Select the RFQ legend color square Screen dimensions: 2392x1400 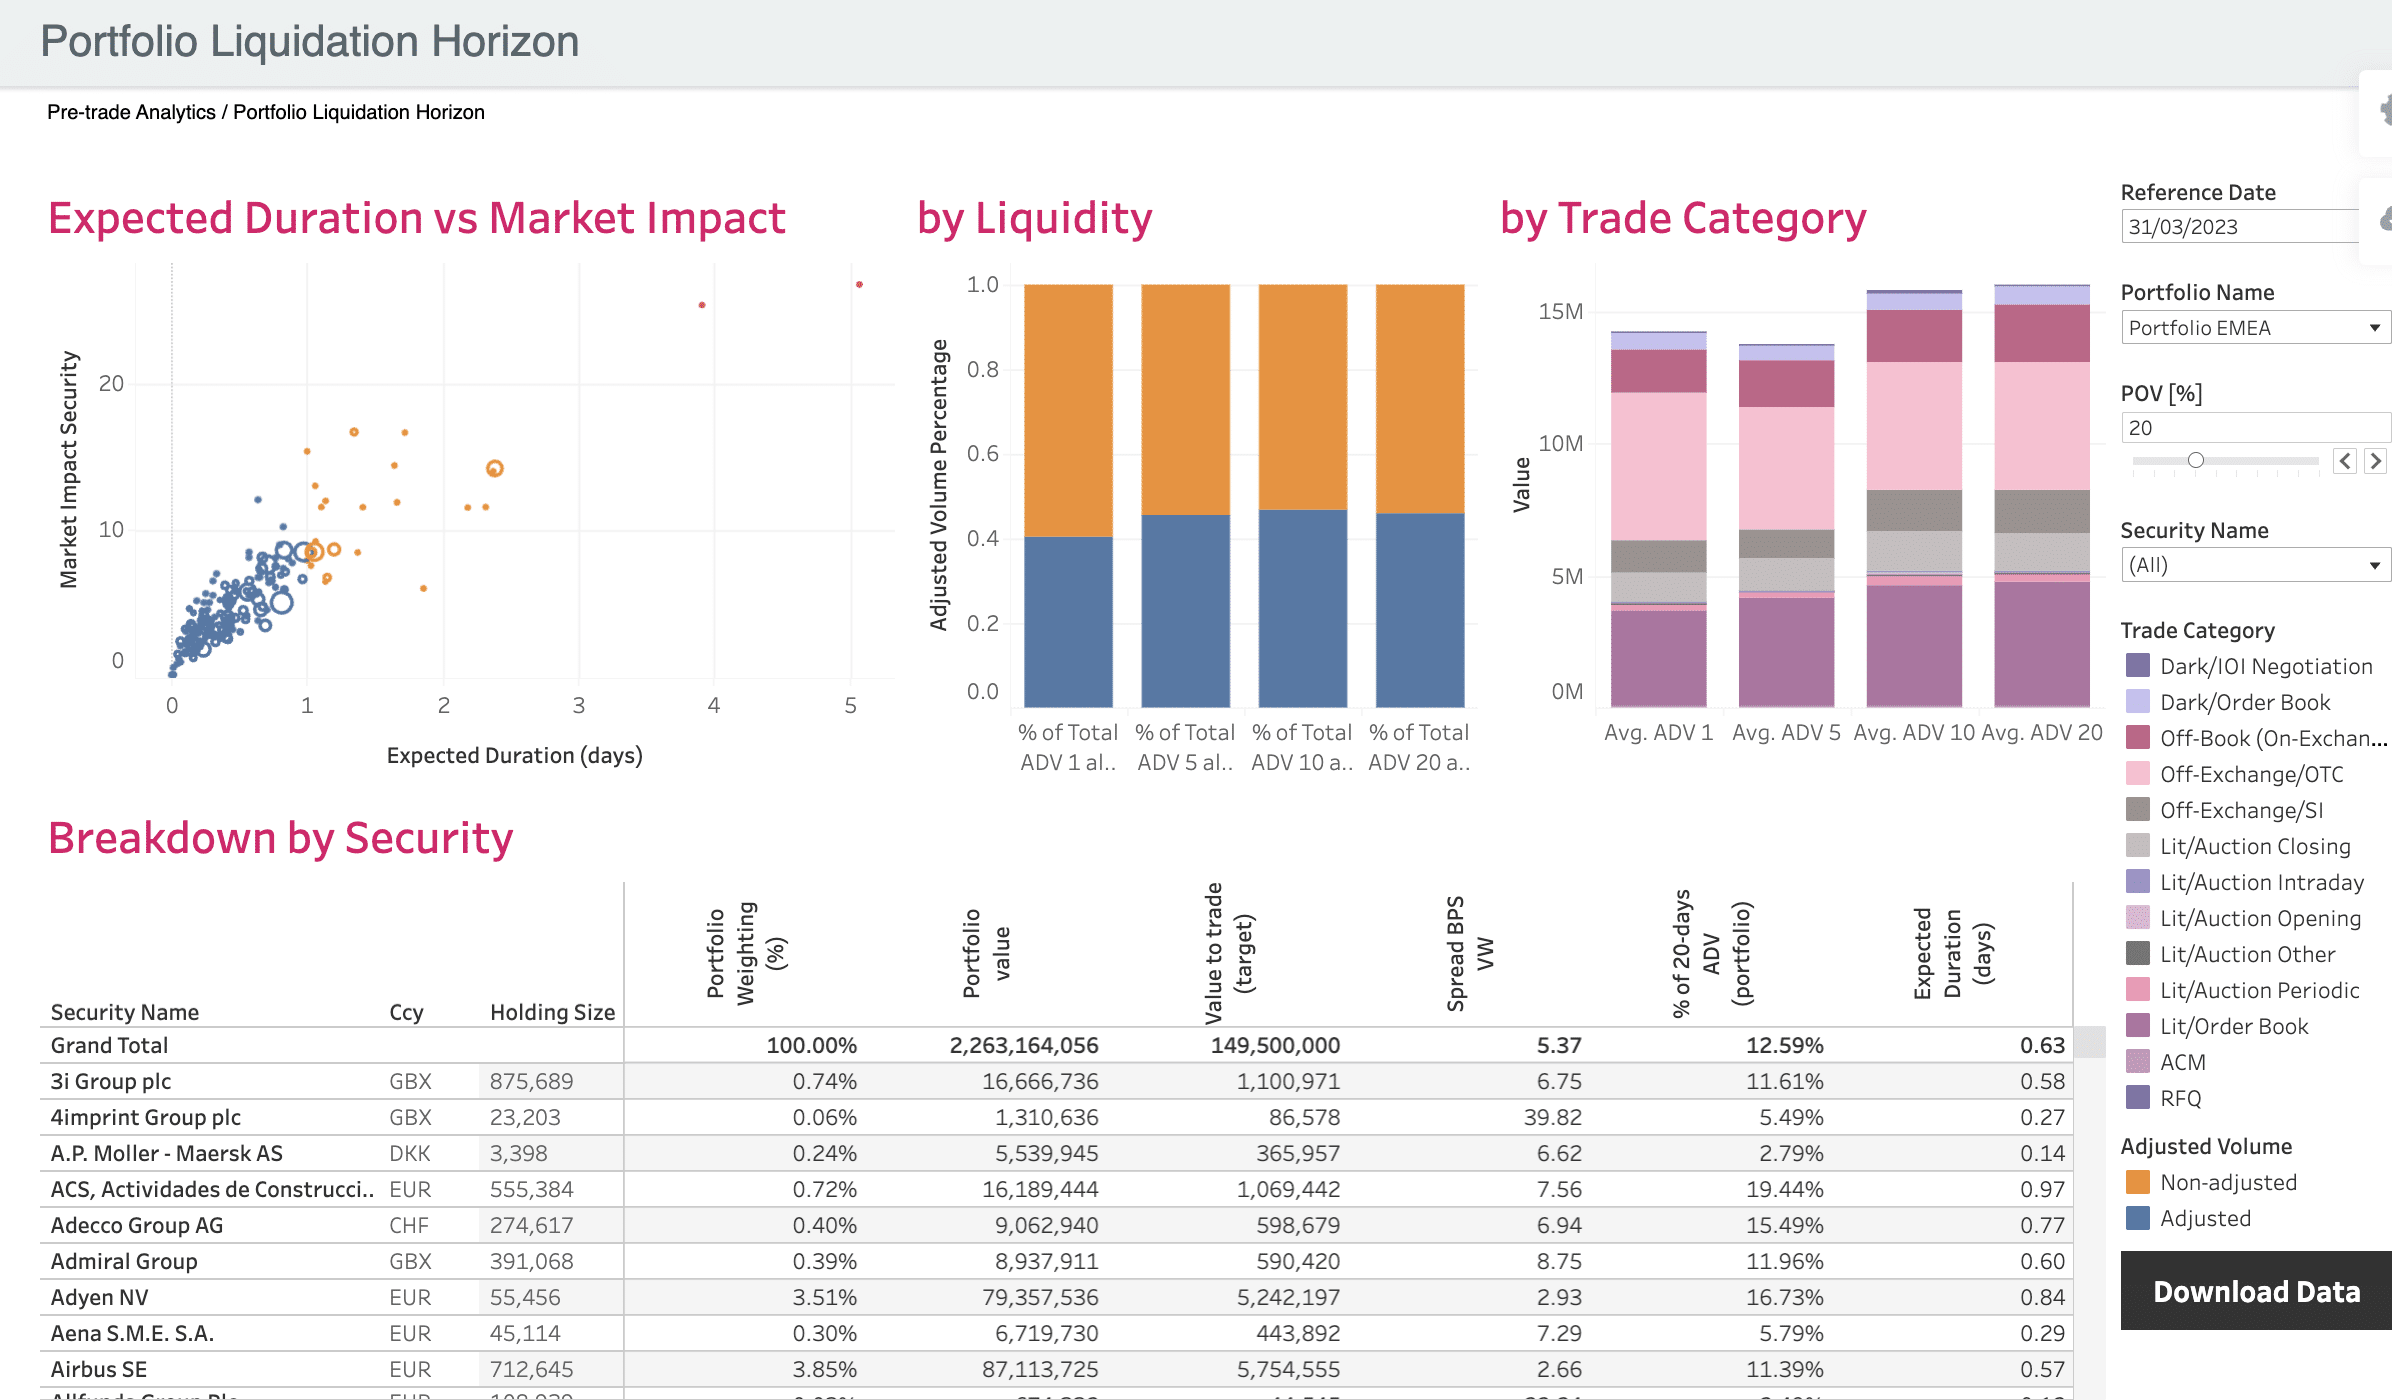(x=2138, y=1098)
